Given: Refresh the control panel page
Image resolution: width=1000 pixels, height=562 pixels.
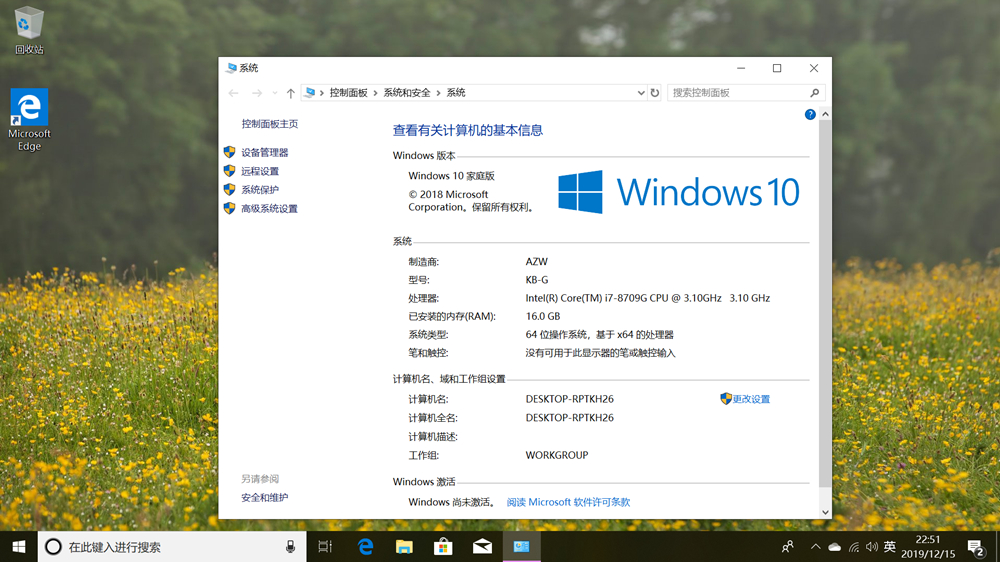Looking at the screenshot, I should (x=654, y=93).
